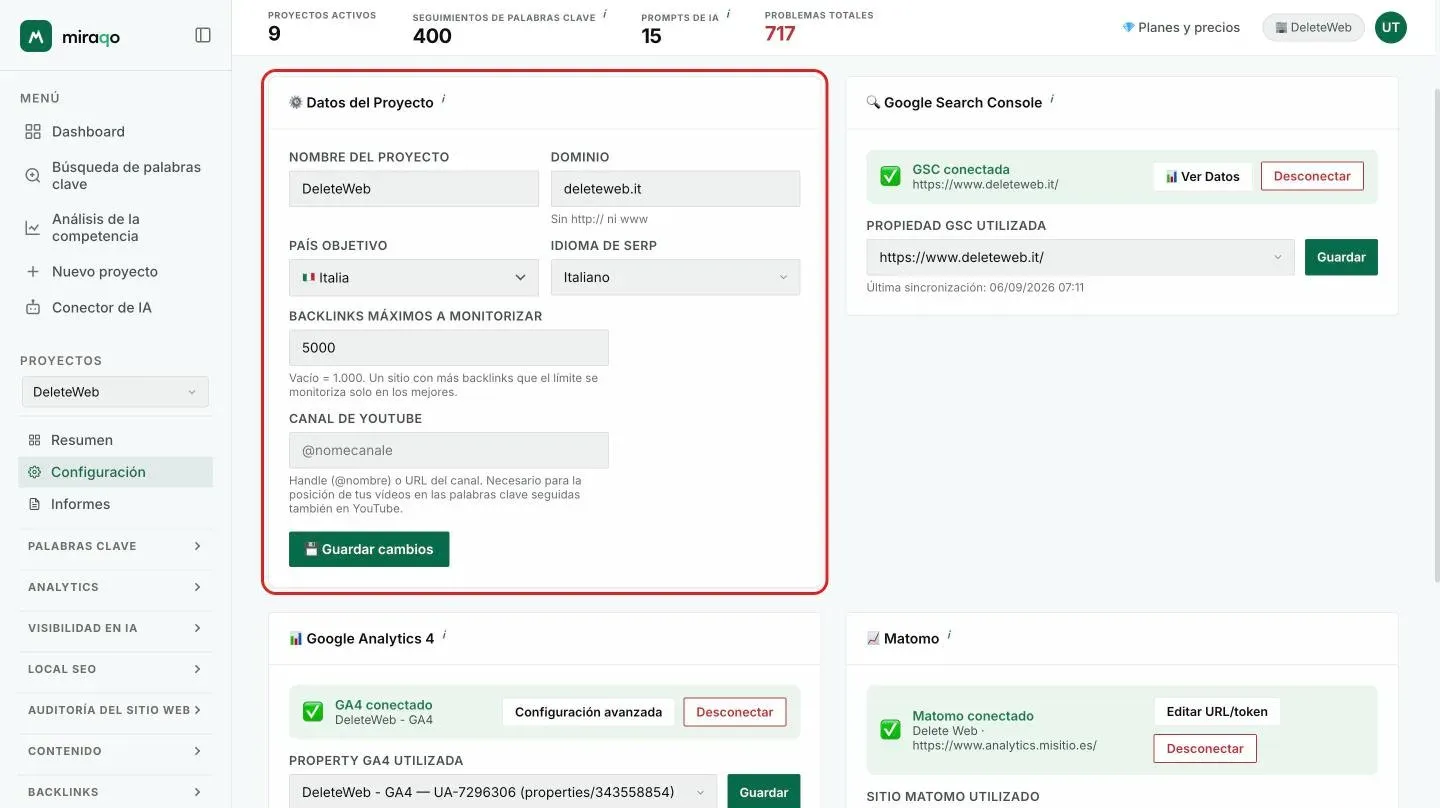
Task: Click the info icon beside Matomo
Action: pyautogui.click(x=949, y=635)
